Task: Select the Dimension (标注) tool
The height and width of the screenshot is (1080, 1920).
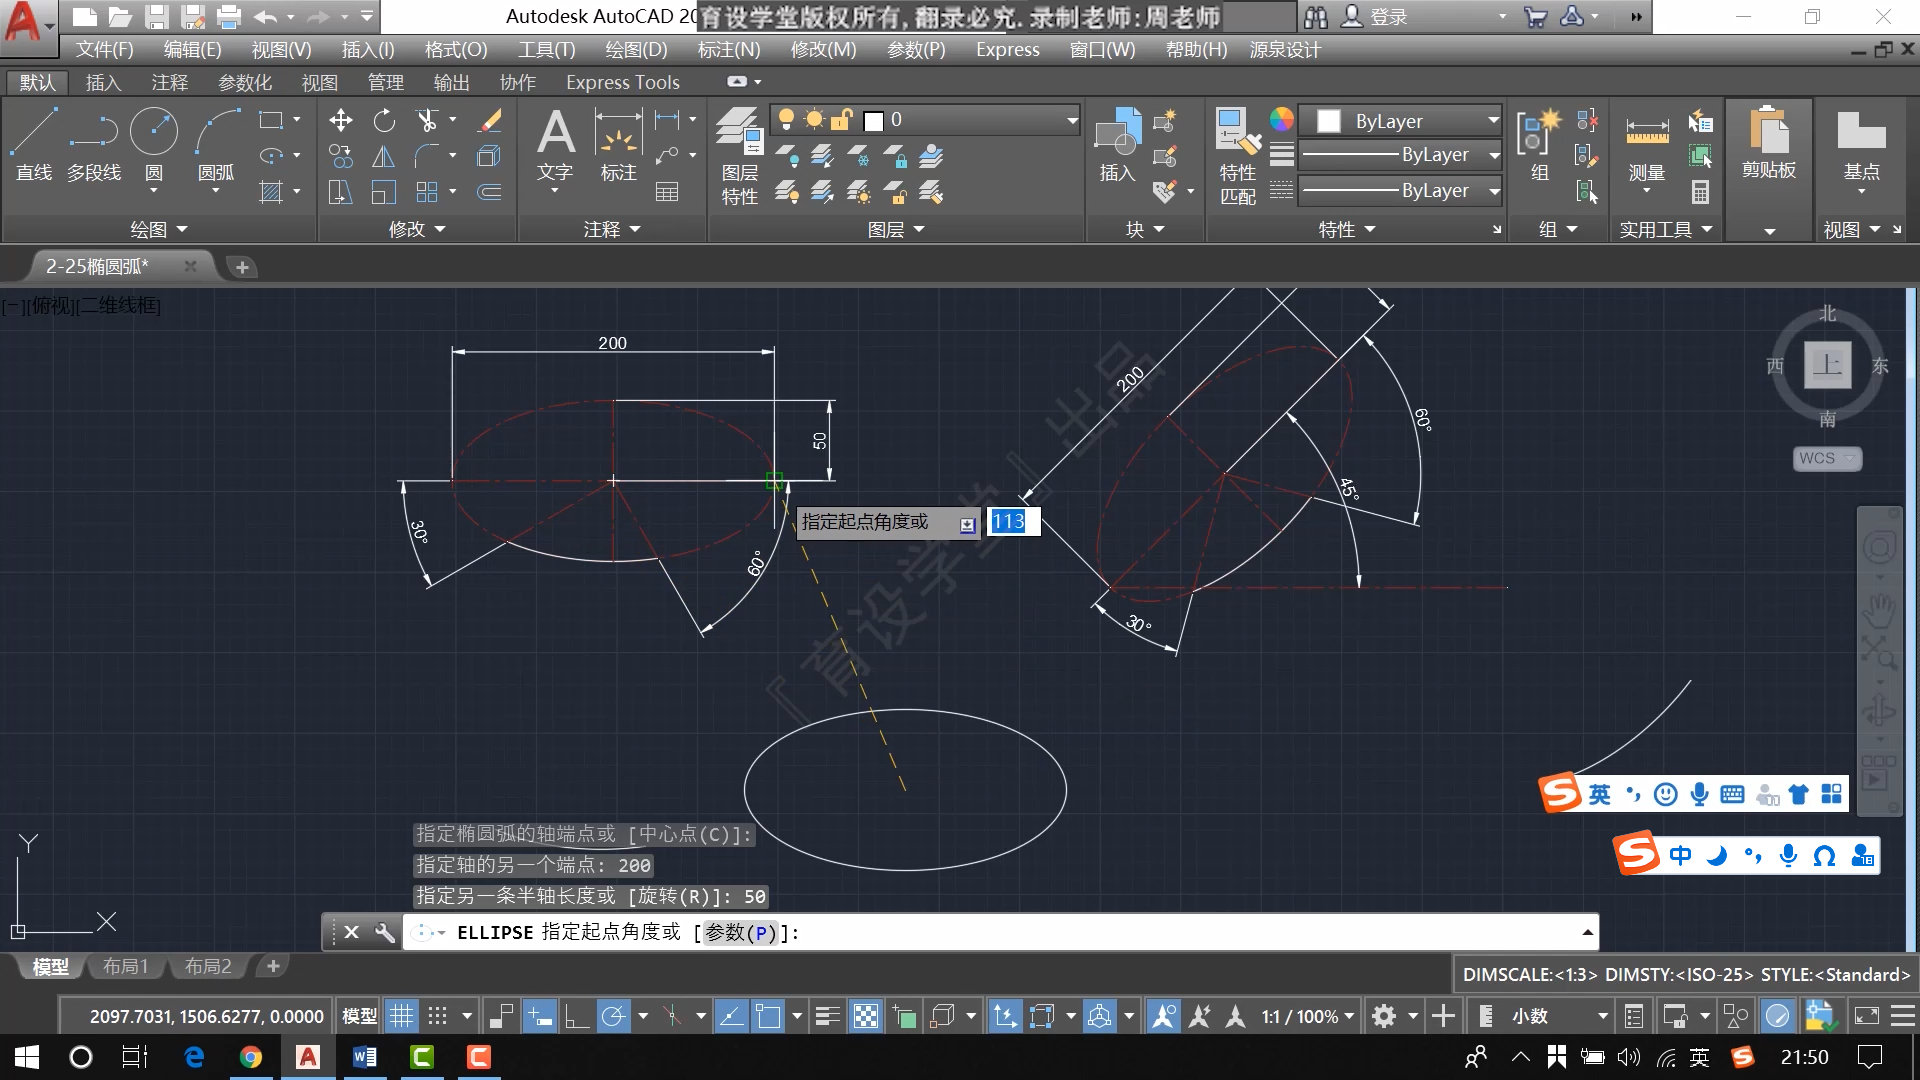Action: [x=618, y=145]
